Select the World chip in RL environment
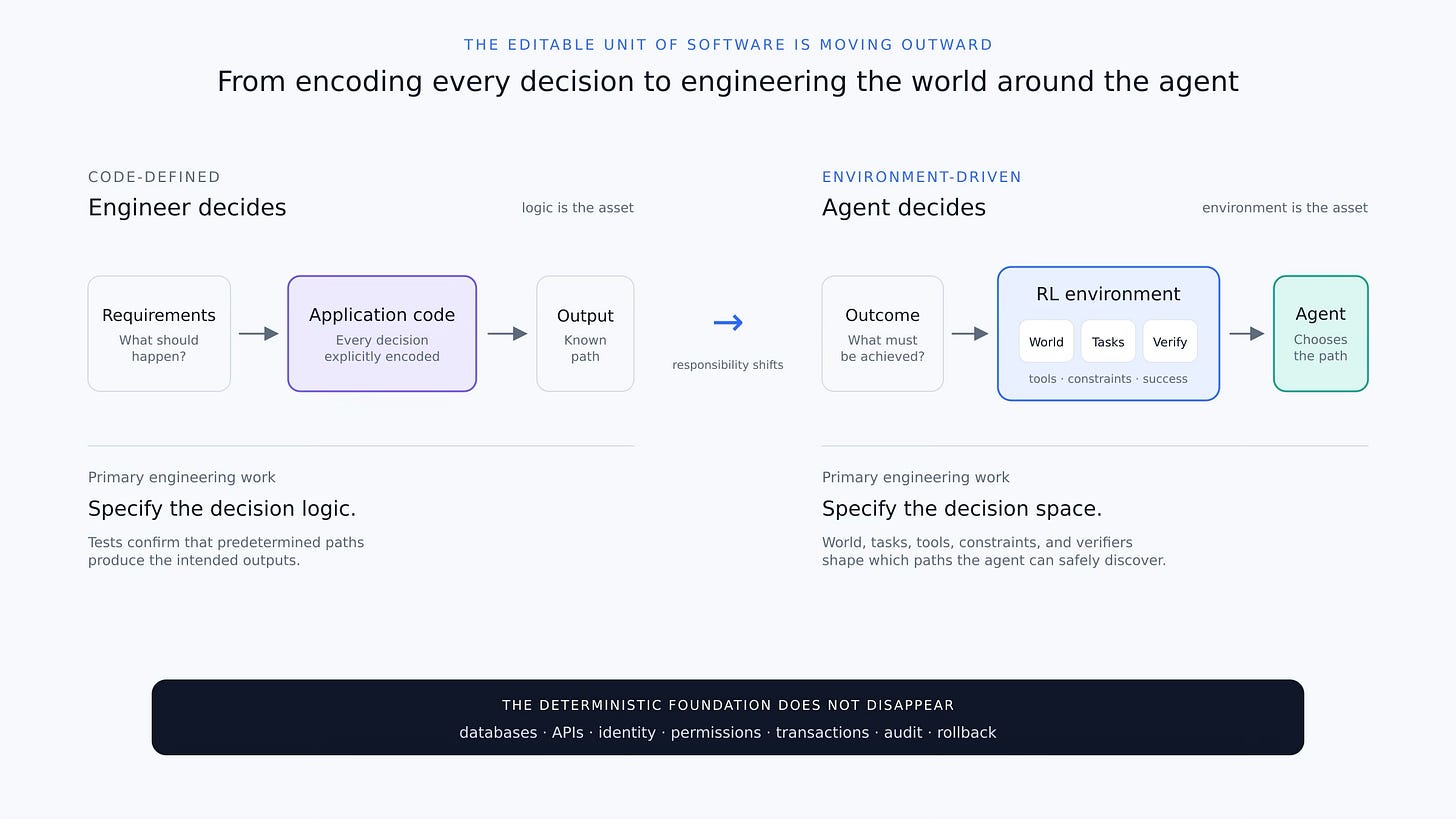The width and height of the screenshot is (1456, 819). pos(1046,341)
